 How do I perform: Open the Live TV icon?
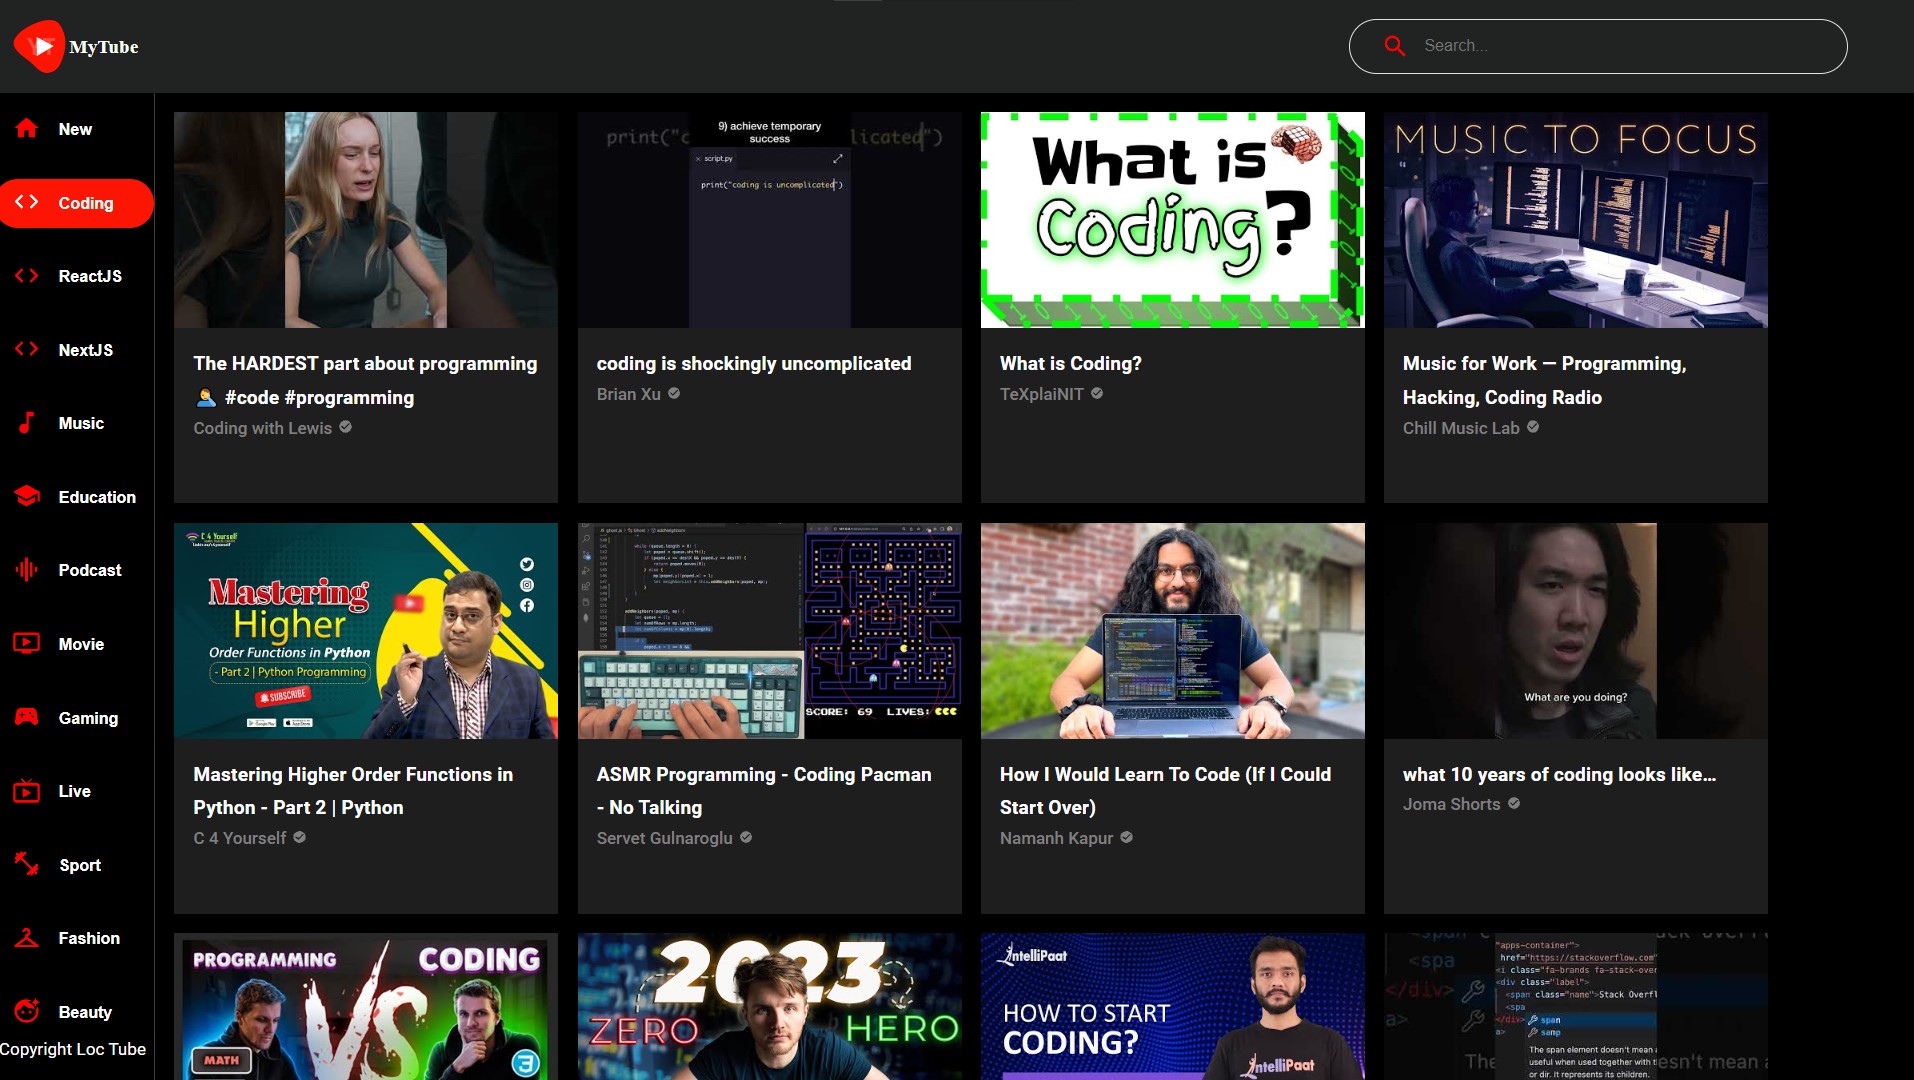27,791
